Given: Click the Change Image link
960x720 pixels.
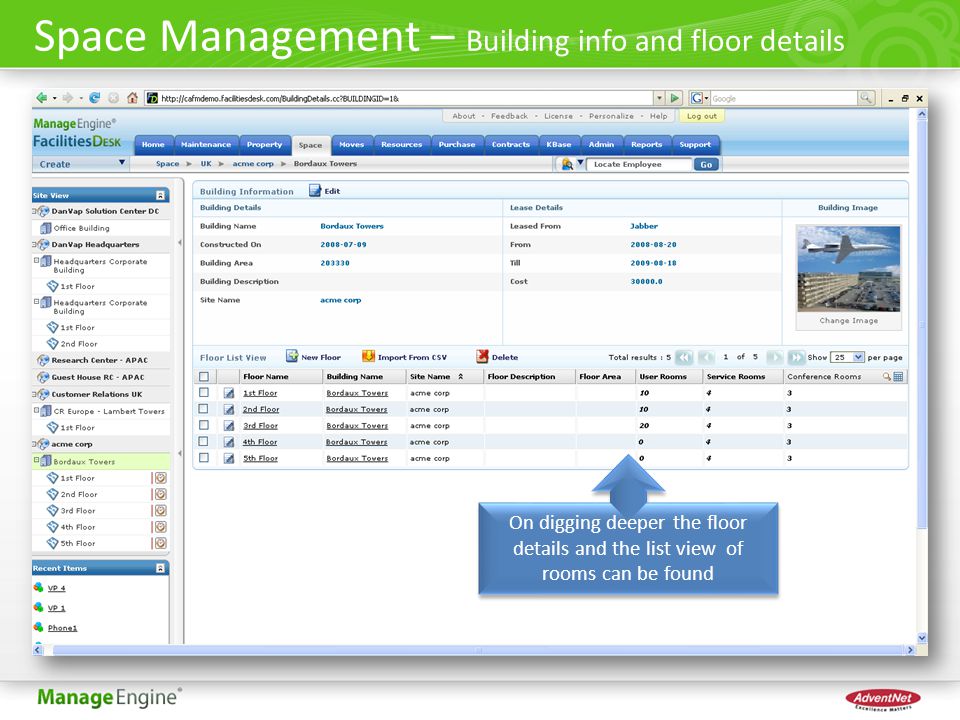Looking at the screenshot, I should click(x=848, y=320).
